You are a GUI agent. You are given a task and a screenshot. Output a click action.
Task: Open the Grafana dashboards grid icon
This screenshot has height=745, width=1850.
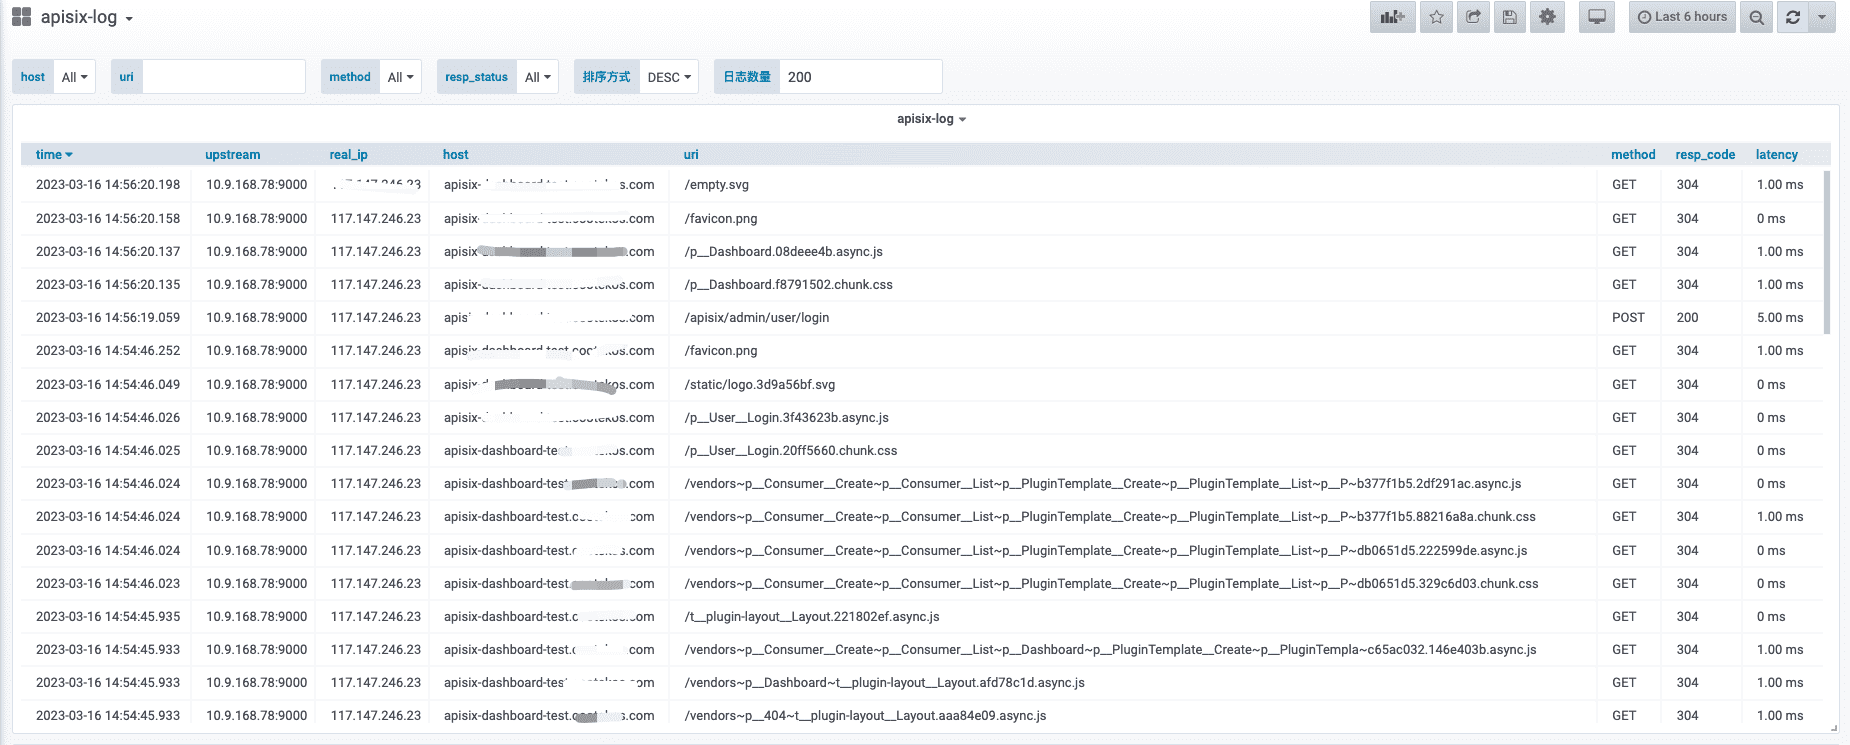click(21, 17)
